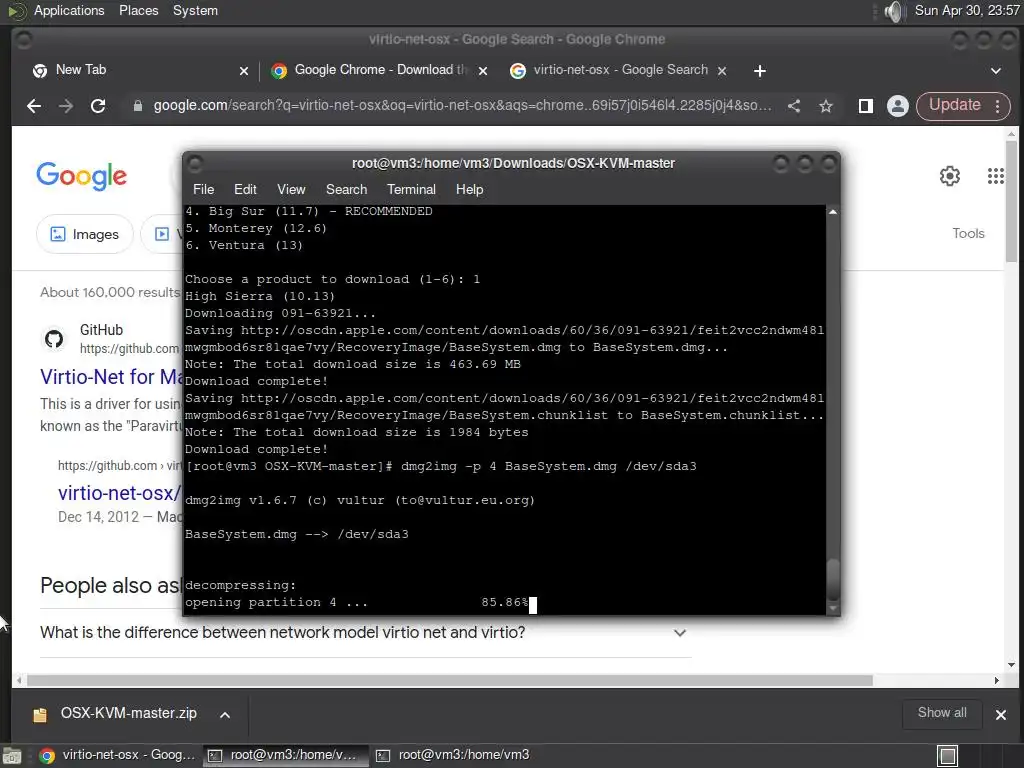The height and width of the screenshot is (768, 1024).
Task: Click the terminal window menu icon
Action: click(195, 163)
